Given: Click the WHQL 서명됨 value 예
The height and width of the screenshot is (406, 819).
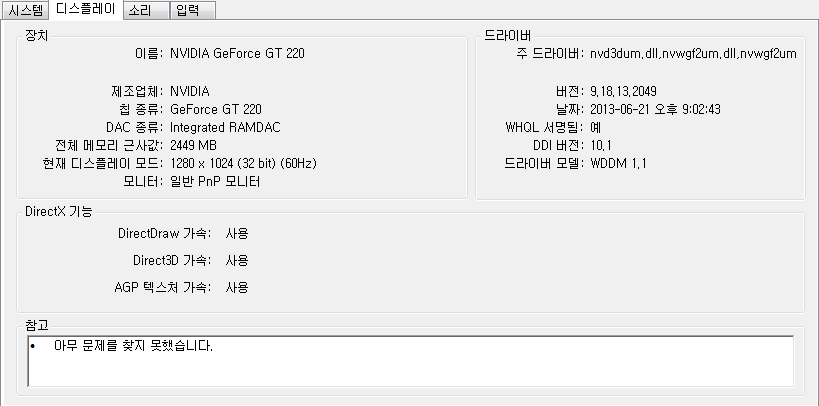Looking at the screenshot, I should (x=596, y=127).
